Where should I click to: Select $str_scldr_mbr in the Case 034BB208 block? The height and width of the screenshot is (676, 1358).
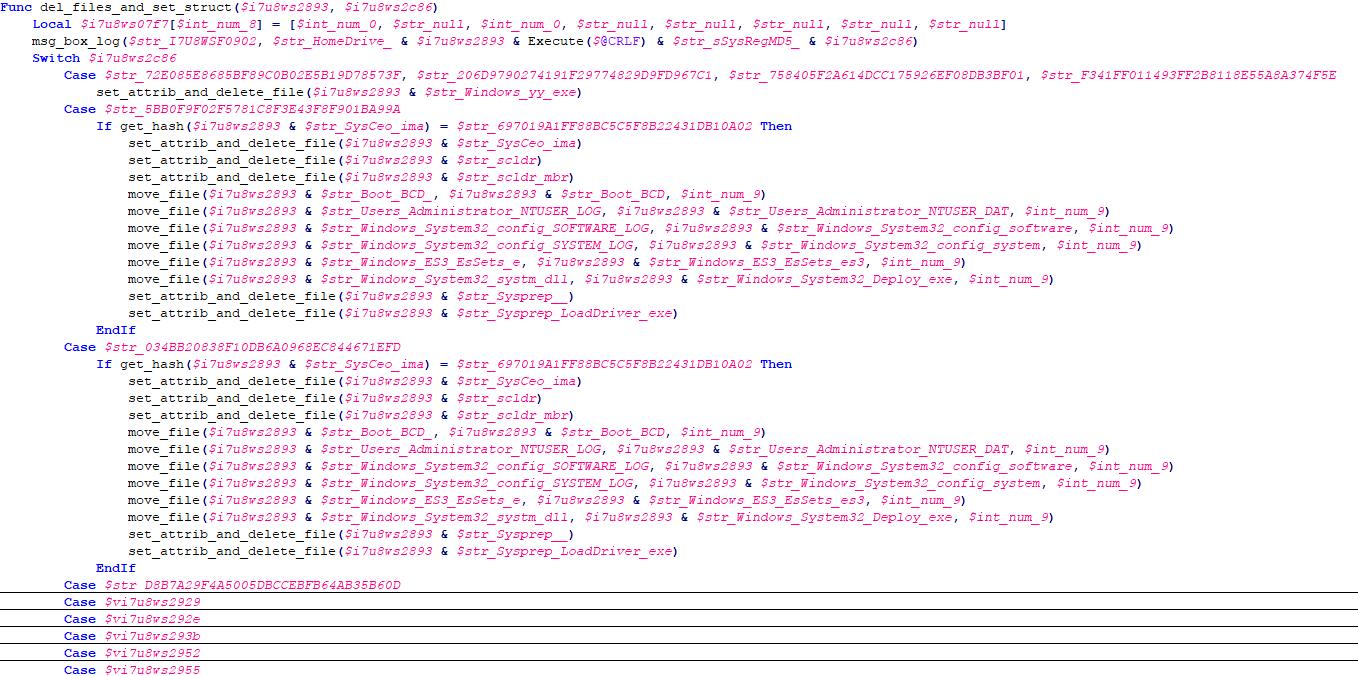(x=514, y=415)
